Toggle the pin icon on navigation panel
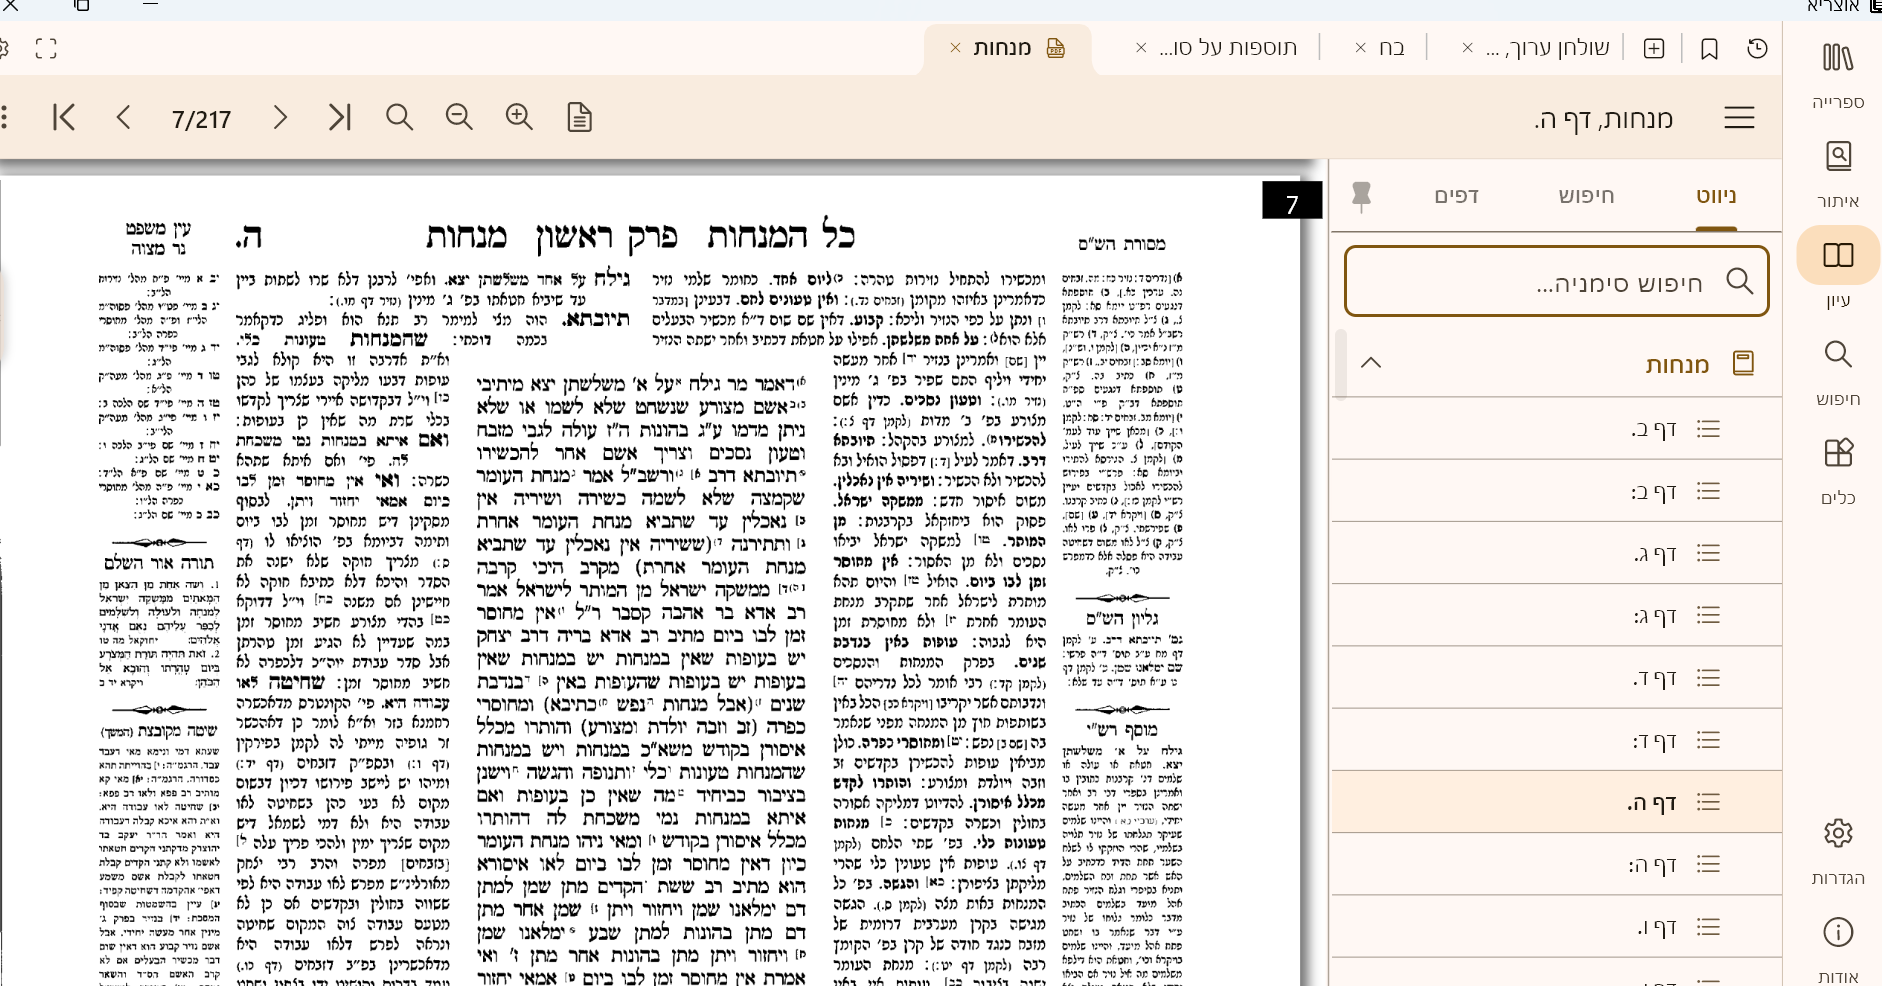Screen dimensions: 1882x986 [1361, 196]
